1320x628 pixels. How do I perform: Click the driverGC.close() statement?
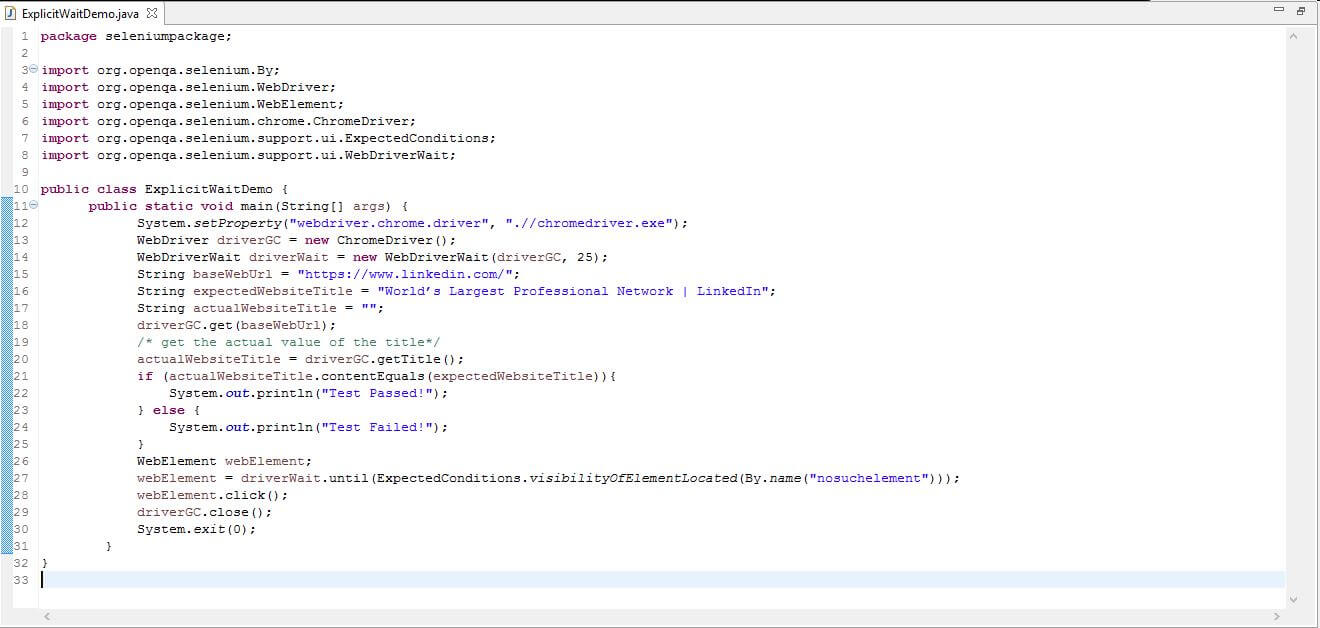tap(205, 512)
